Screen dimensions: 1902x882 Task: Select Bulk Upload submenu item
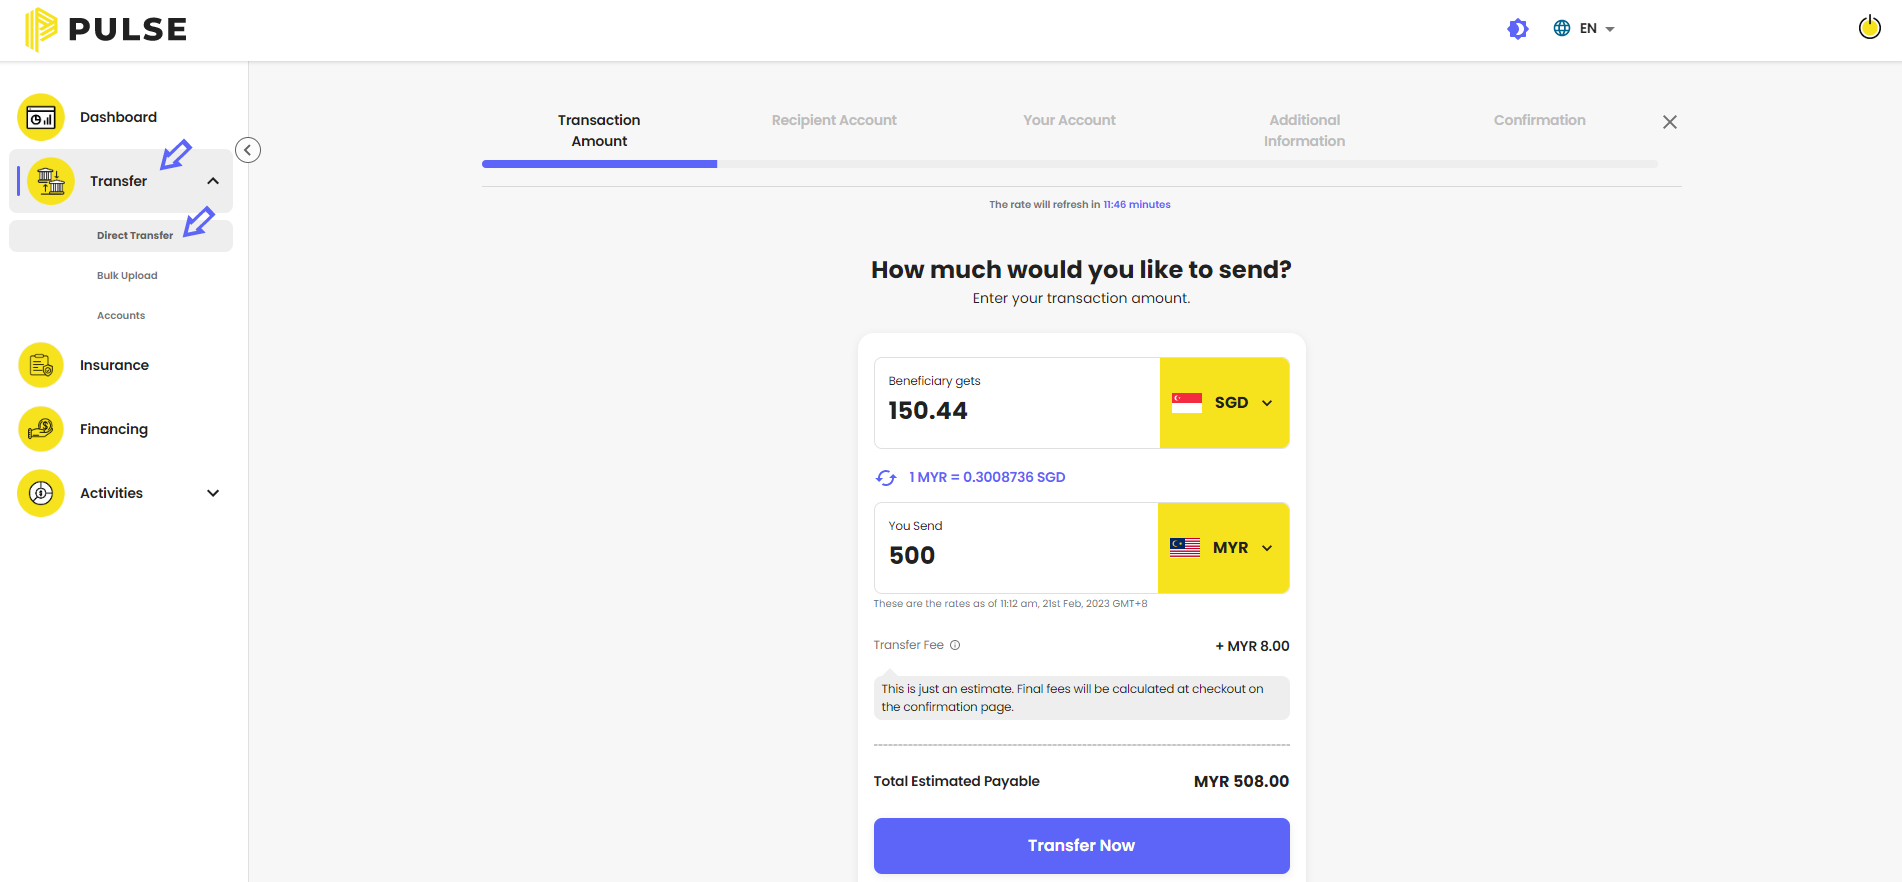127,276
